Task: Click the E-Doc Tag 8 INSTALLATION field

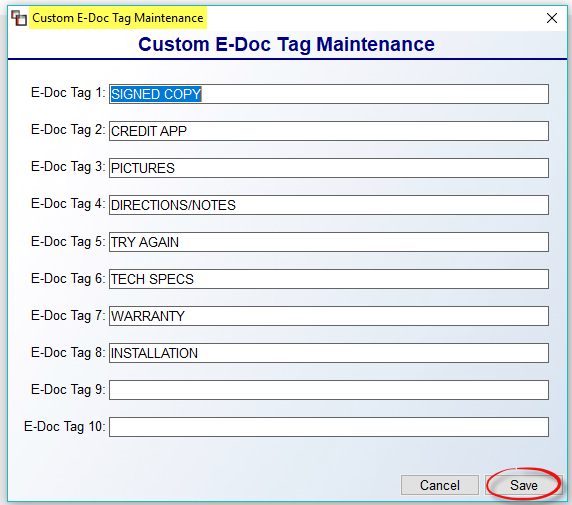Action: pos(329,353)
